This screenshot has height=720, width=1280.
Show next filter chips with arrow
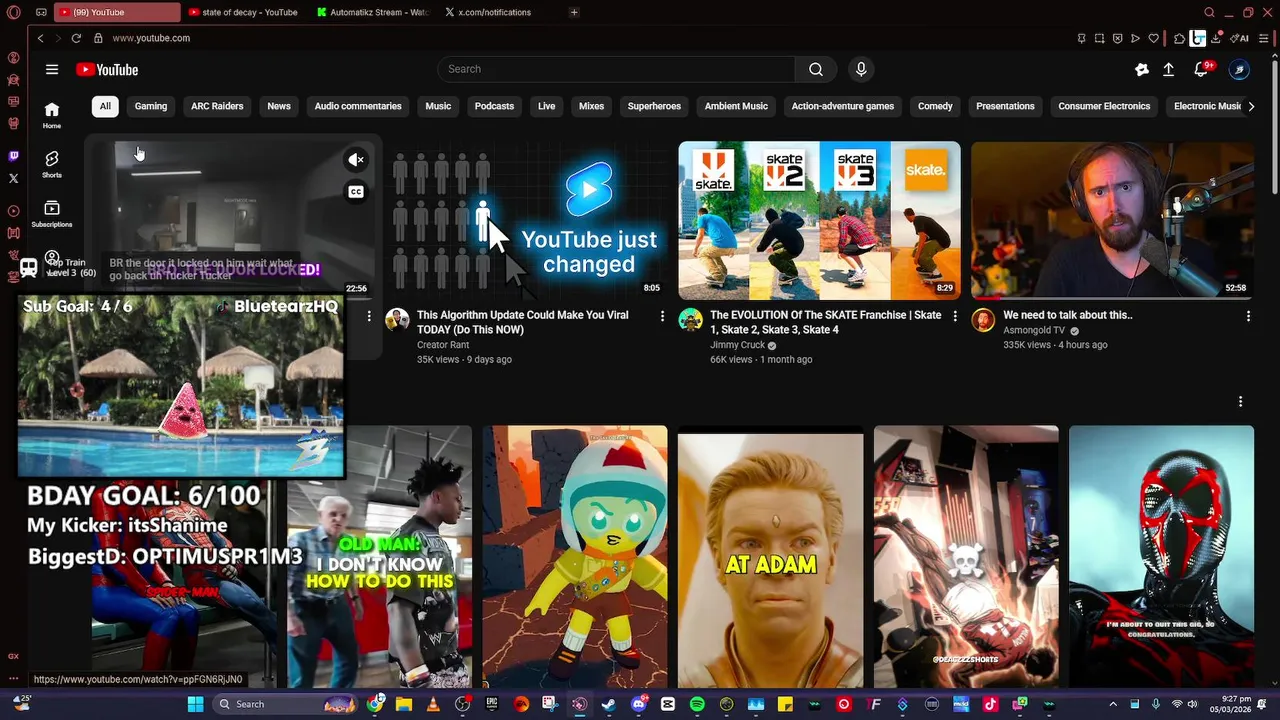pyautogui.click(x=1251, y=106)
